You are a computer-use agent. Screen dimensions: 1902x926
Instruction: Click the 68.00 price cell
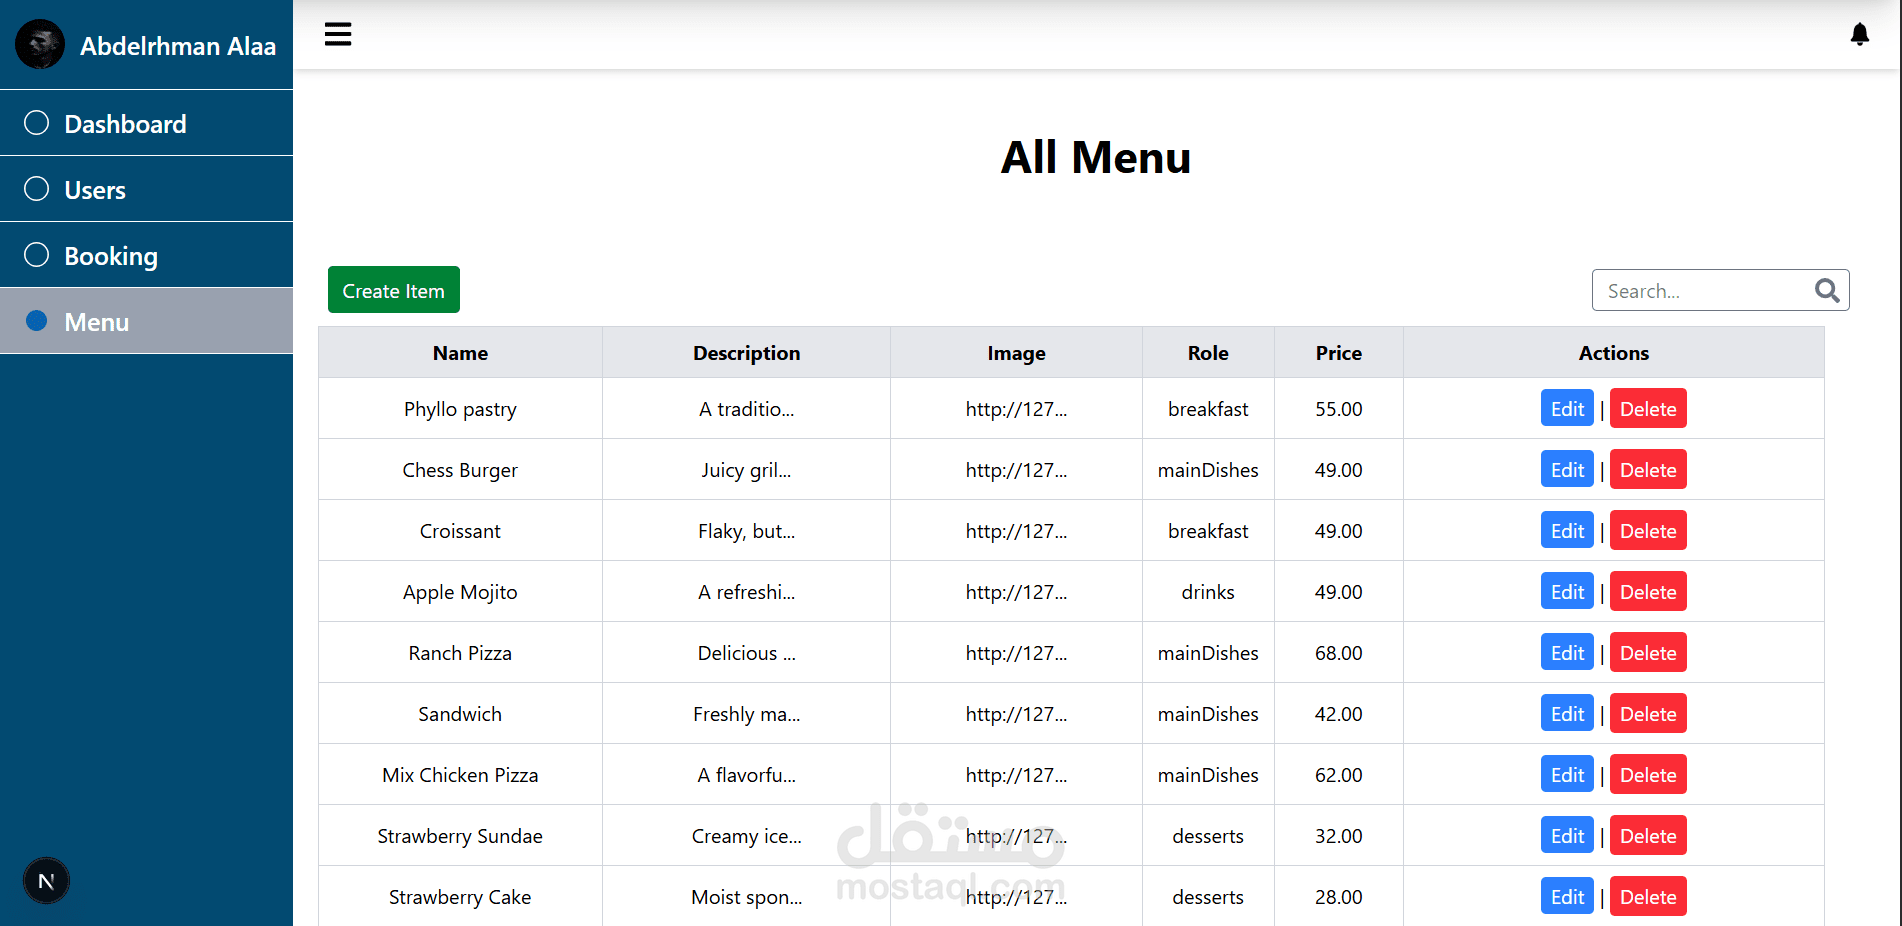coord(1338,652)
